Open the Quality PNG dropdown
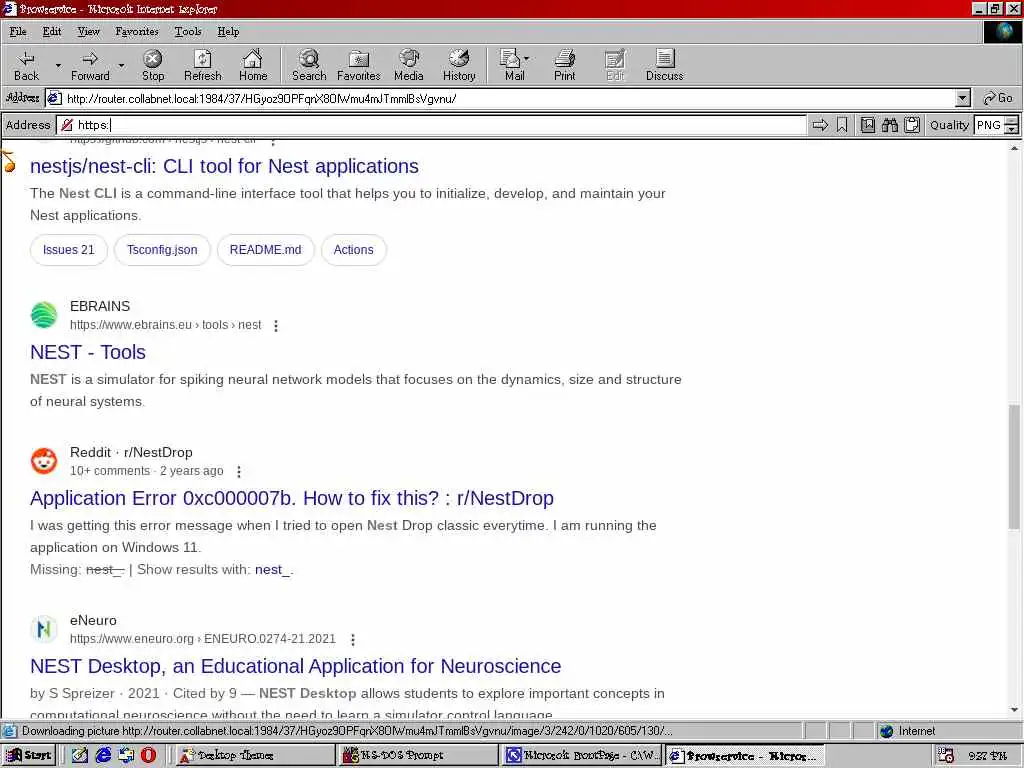The image size is (1024, 768). point(1012,125)
